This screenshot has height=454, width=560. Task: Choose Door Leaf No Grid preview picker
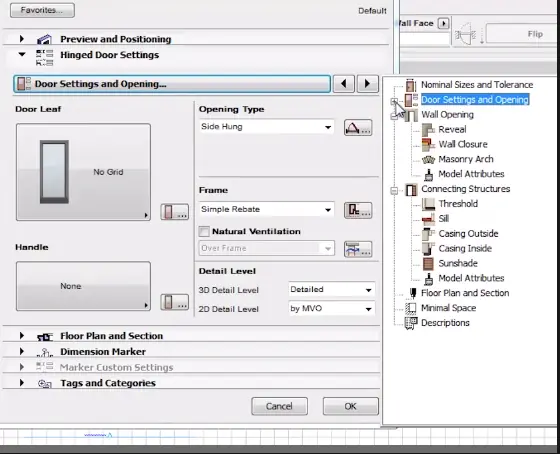point(83,172)
